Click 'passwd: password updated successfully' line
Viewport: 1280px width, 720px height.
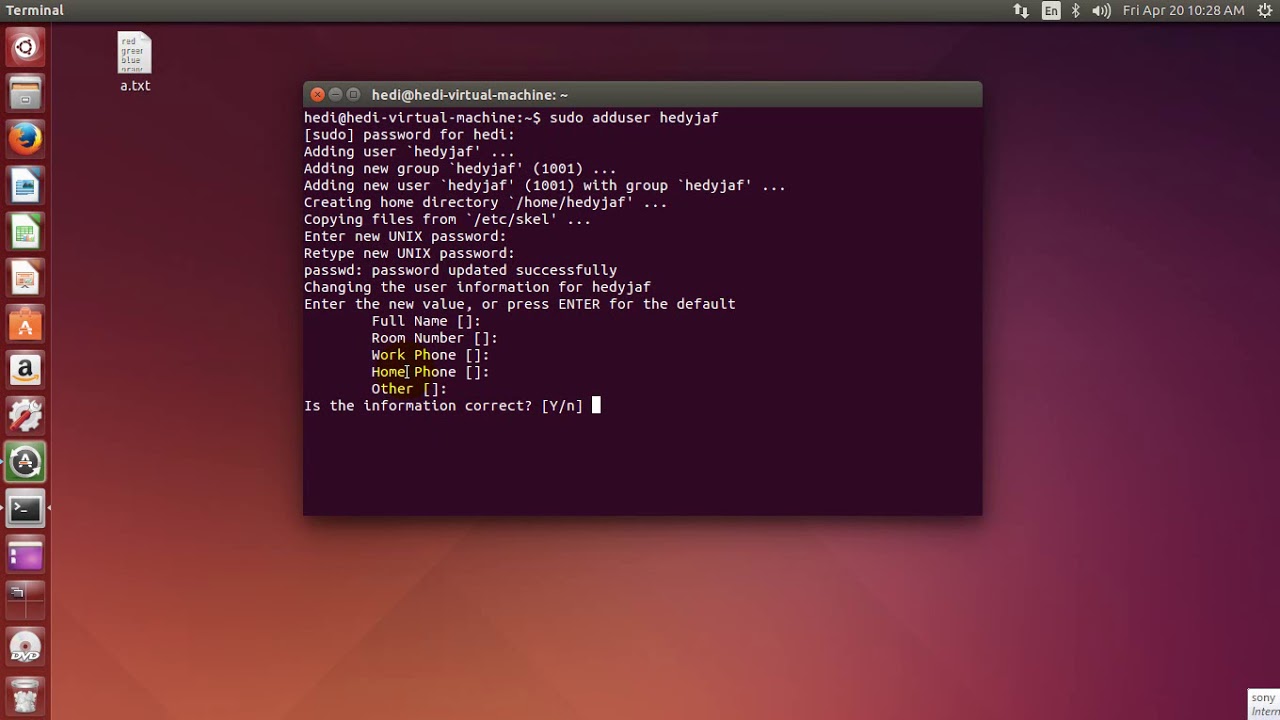(460, 270)
